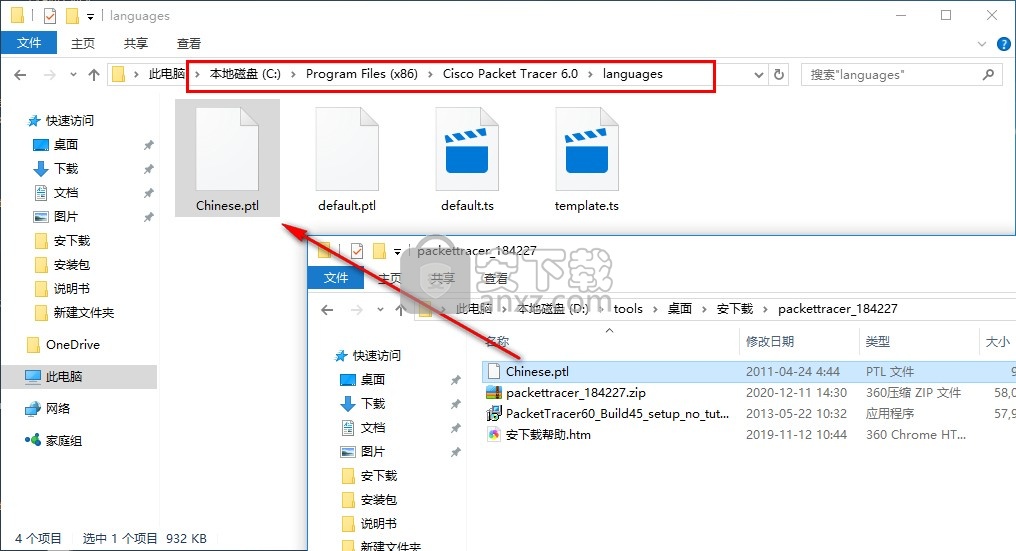Refresh the languages folder view

click(x=779, y=75)
